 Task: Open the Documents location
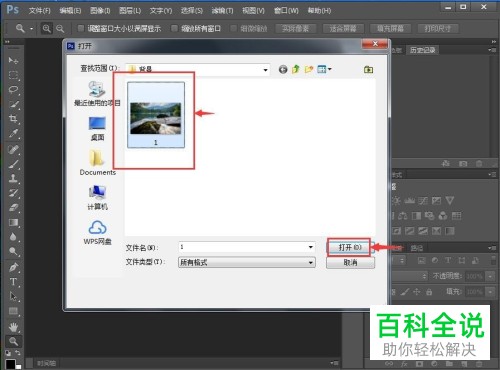pyautogui.click(x=97, y=162)
